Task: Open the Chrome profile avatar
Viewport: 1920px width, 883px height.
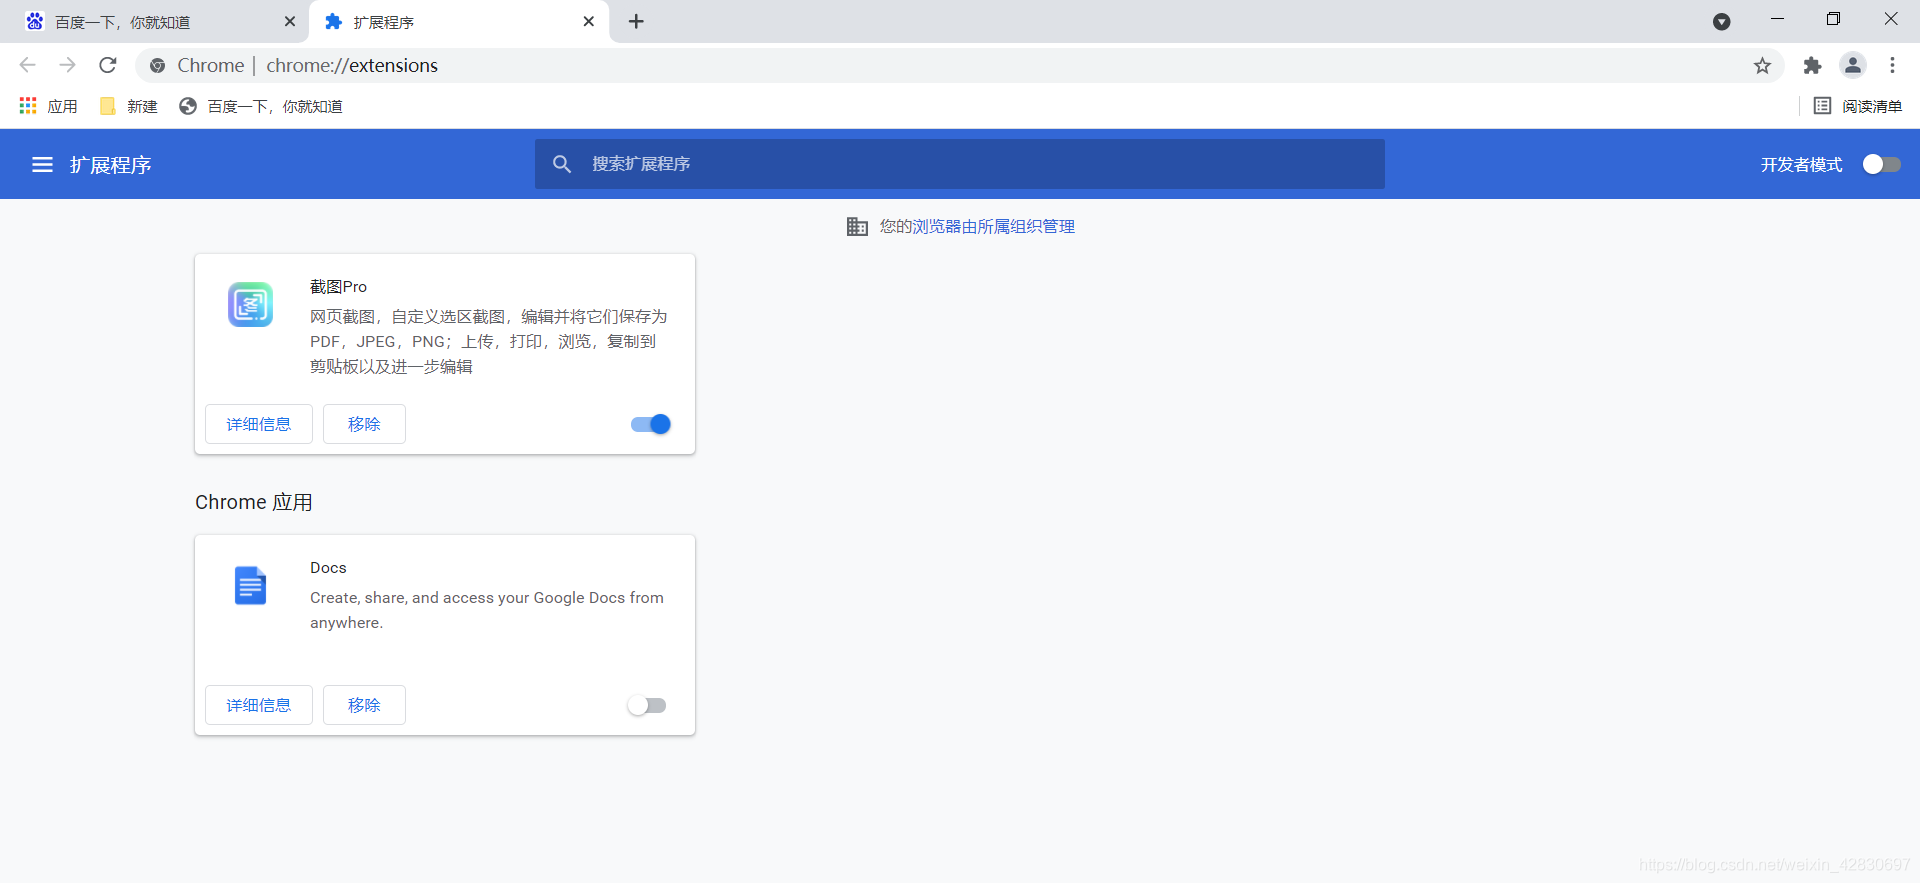Action: [1852, 66]
